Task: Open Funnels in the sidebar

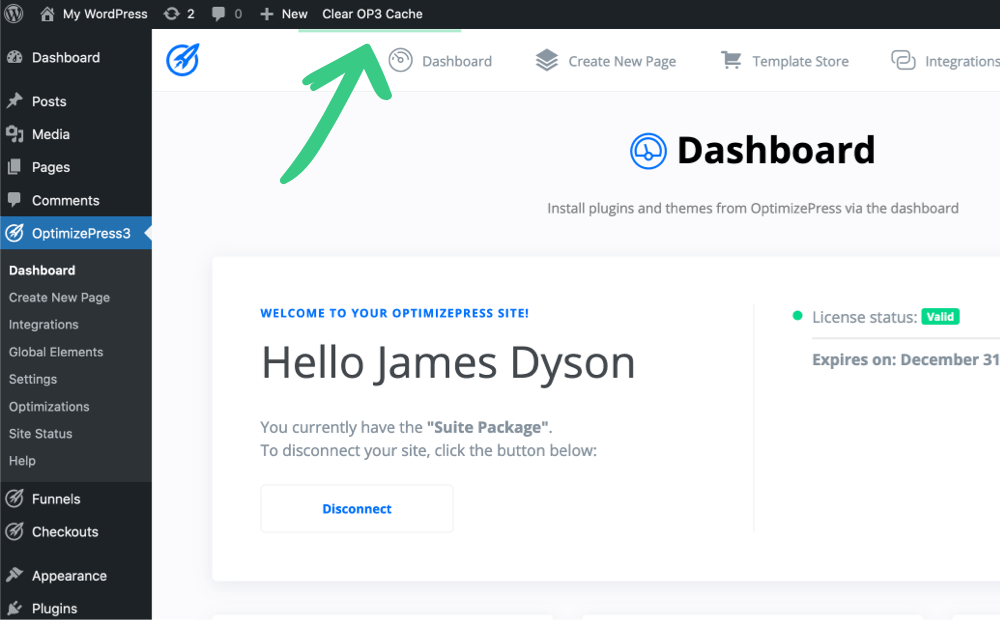Action: [x=76, y=499]
